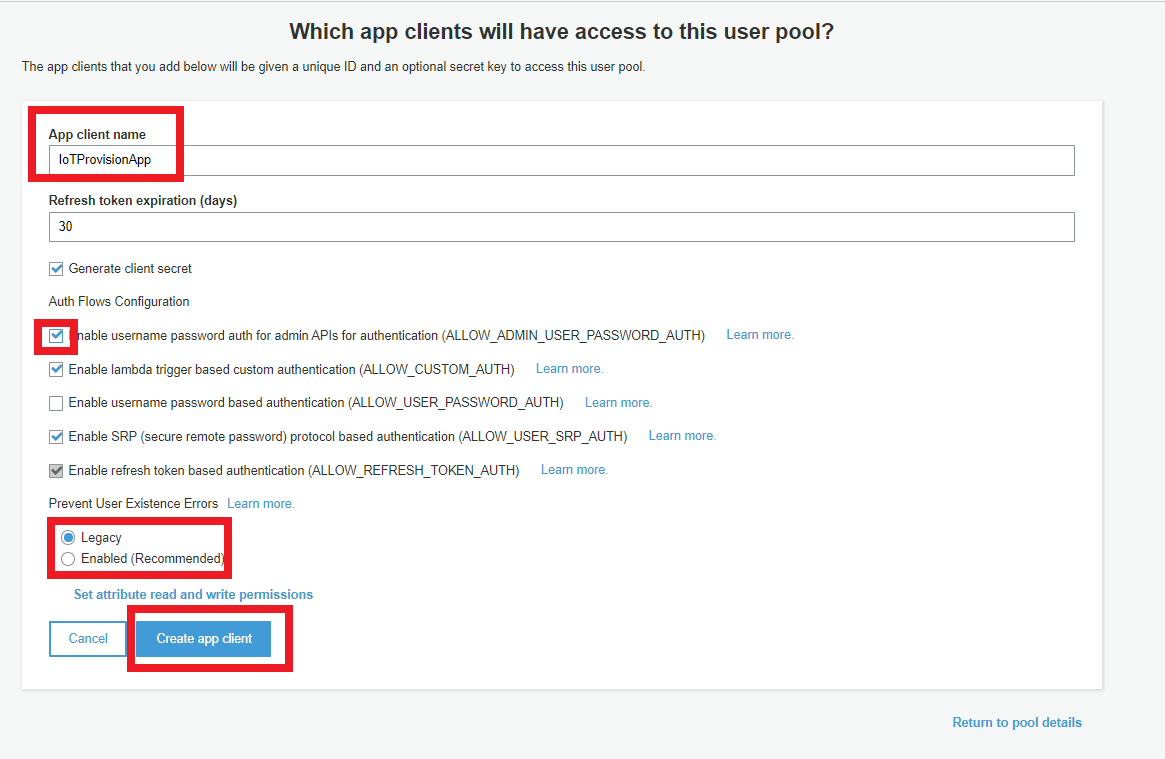
Task: Click the 'Prevent User Existence Errors' label
Action: coord(134,504)
